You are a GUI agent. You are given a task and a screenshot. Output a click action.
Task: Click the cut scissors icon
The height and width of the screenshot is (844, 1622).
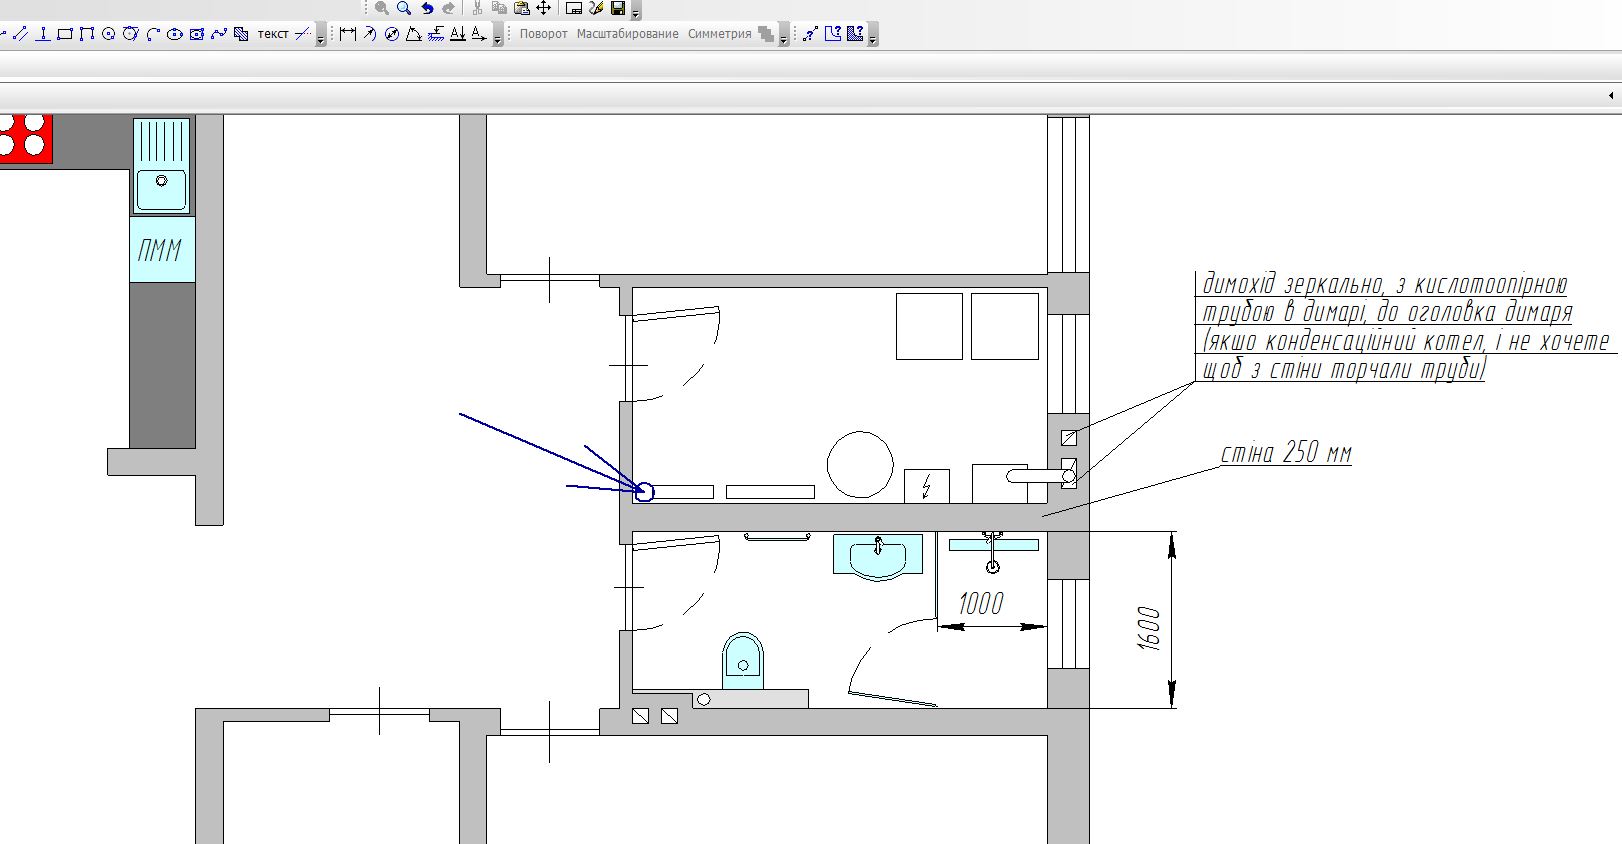coord(477,8)
